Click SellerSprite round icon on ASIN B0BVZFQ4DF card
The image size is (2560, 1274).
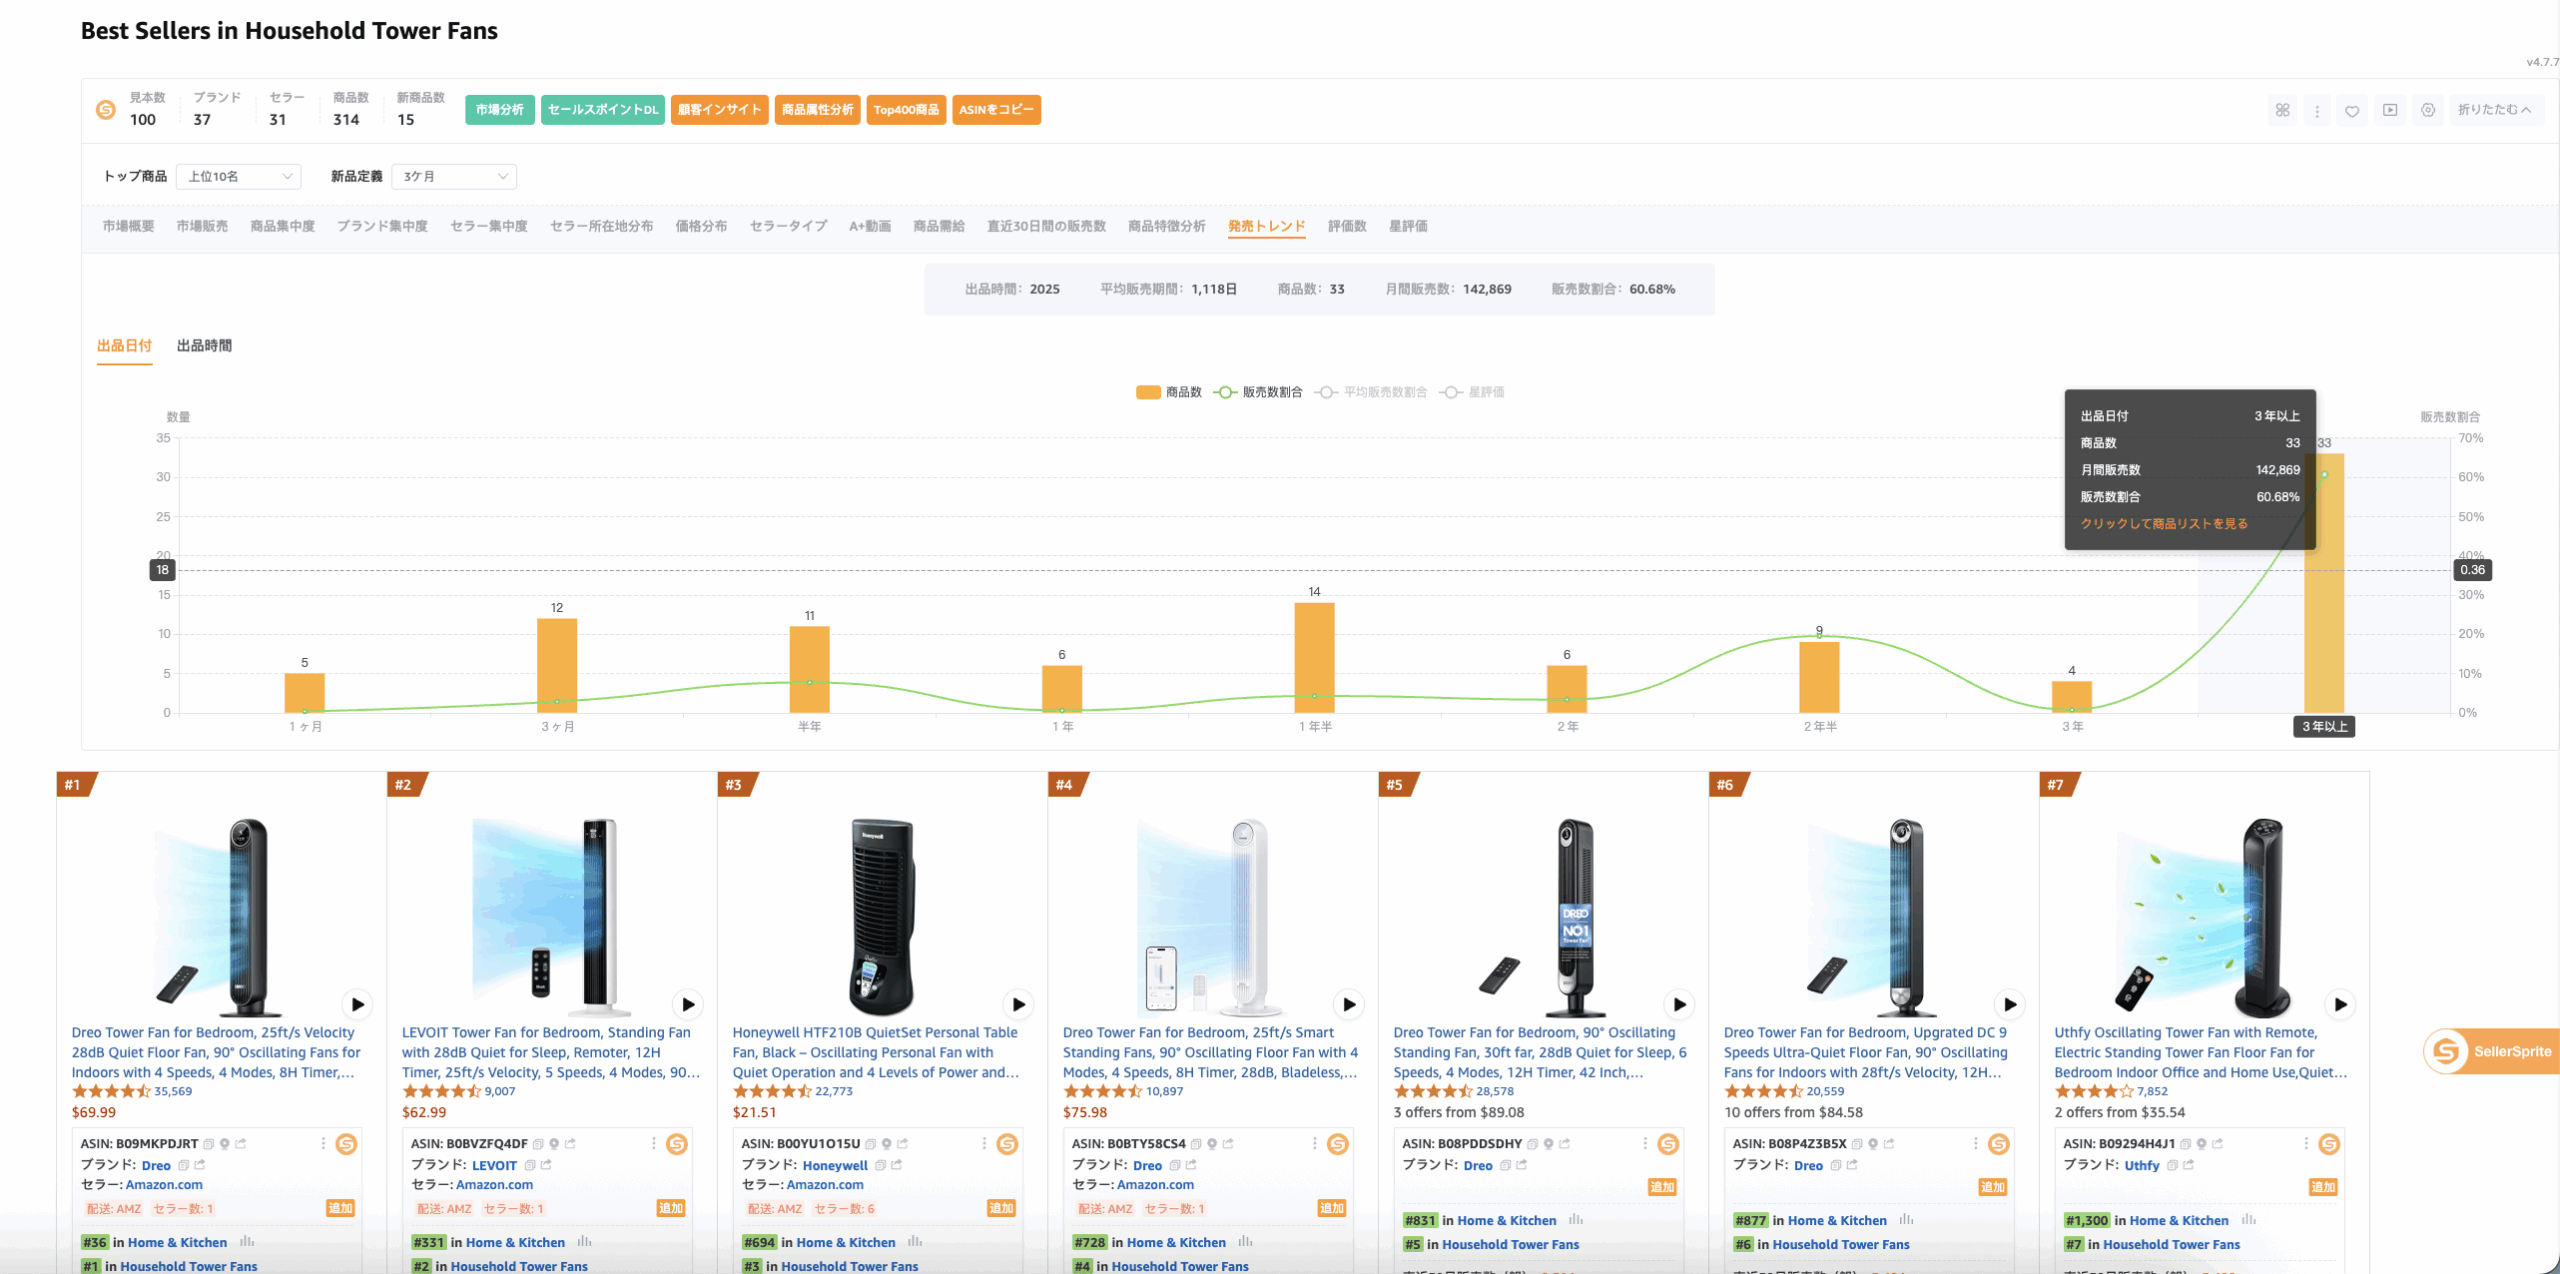[x=677, y=1144]
